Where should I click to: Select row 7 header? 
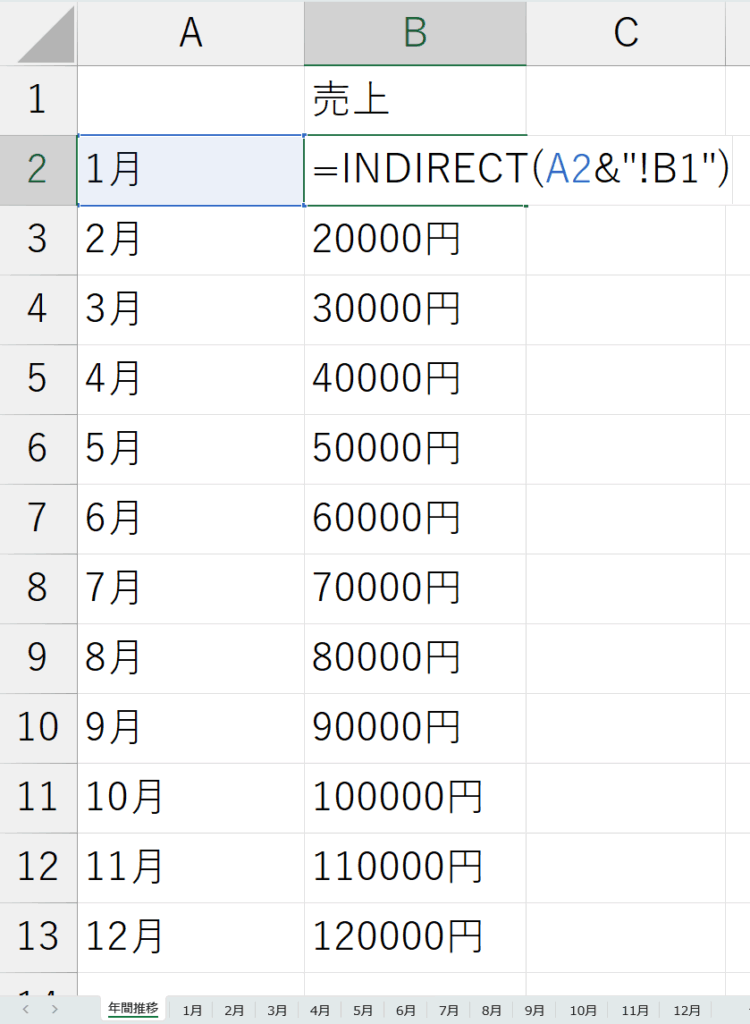click(38, 519)
